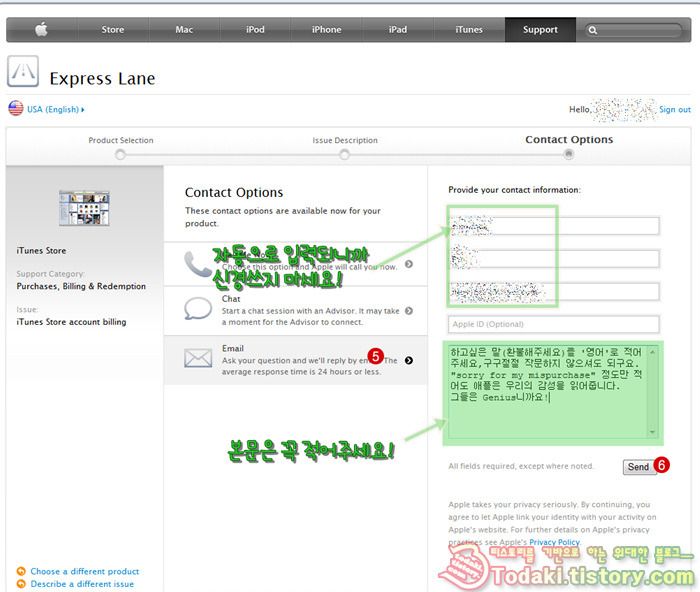The image size is (700, 592).
Task: Click the message box scroll up arrow
Action: coord(652,352)
